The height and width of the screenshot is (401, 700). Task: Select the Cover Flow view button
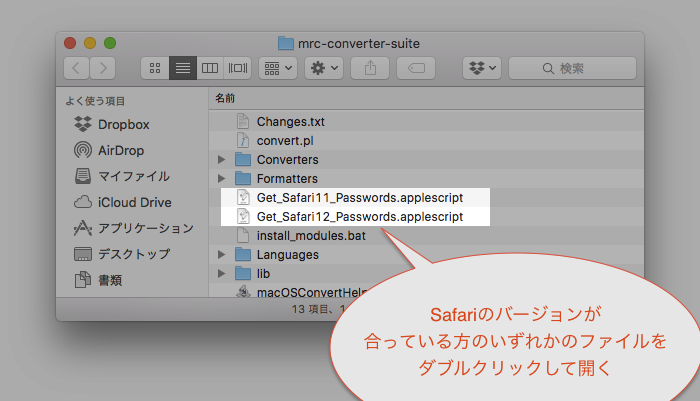(x=236, y=68)
